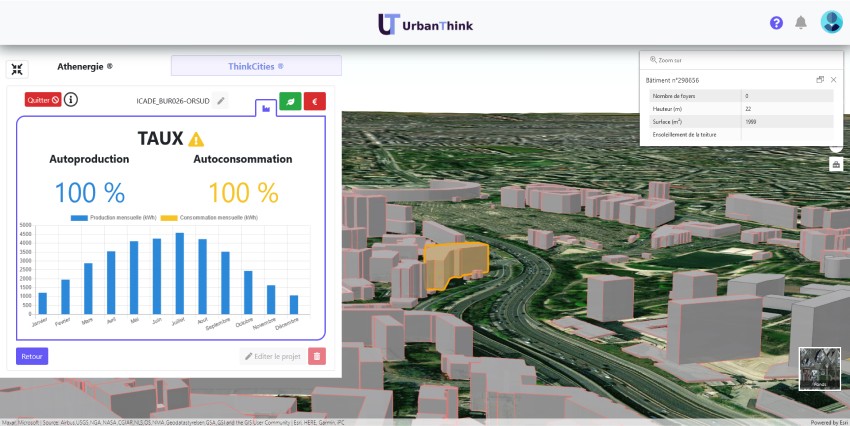Image resolution: width=850 pixels, height=426 pixels.
Task: Click the TAUX warning triangle icon
Action: pos(196,140)
